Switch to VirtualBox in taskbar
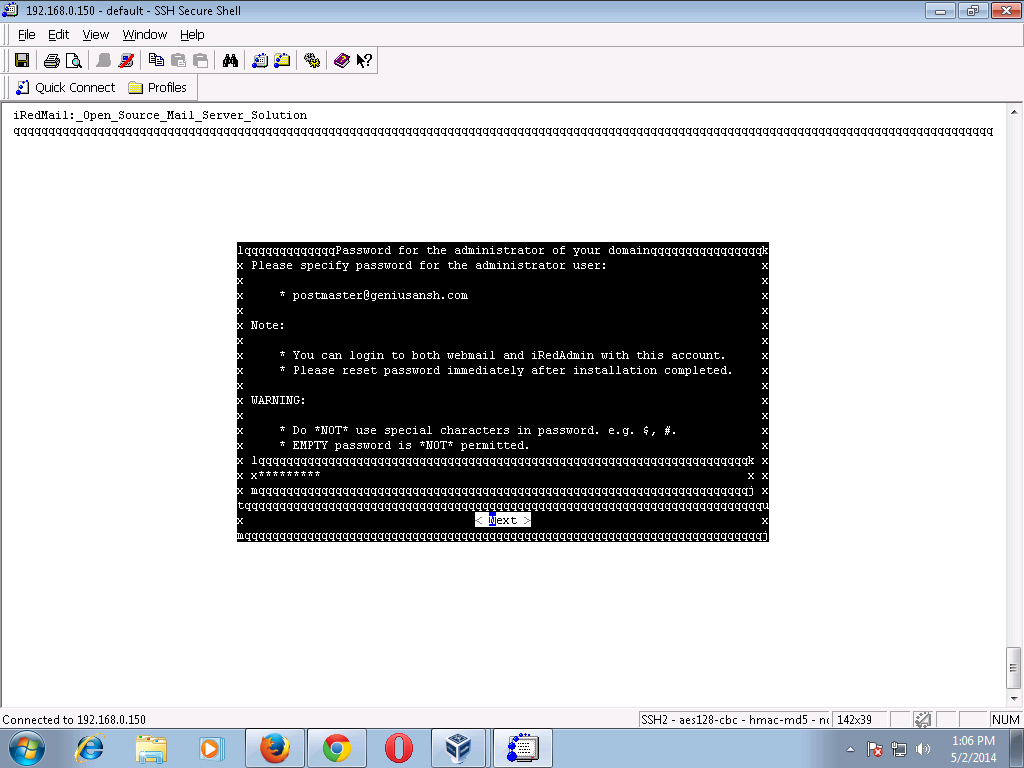 pyautogui.click(x=458, y=748)
